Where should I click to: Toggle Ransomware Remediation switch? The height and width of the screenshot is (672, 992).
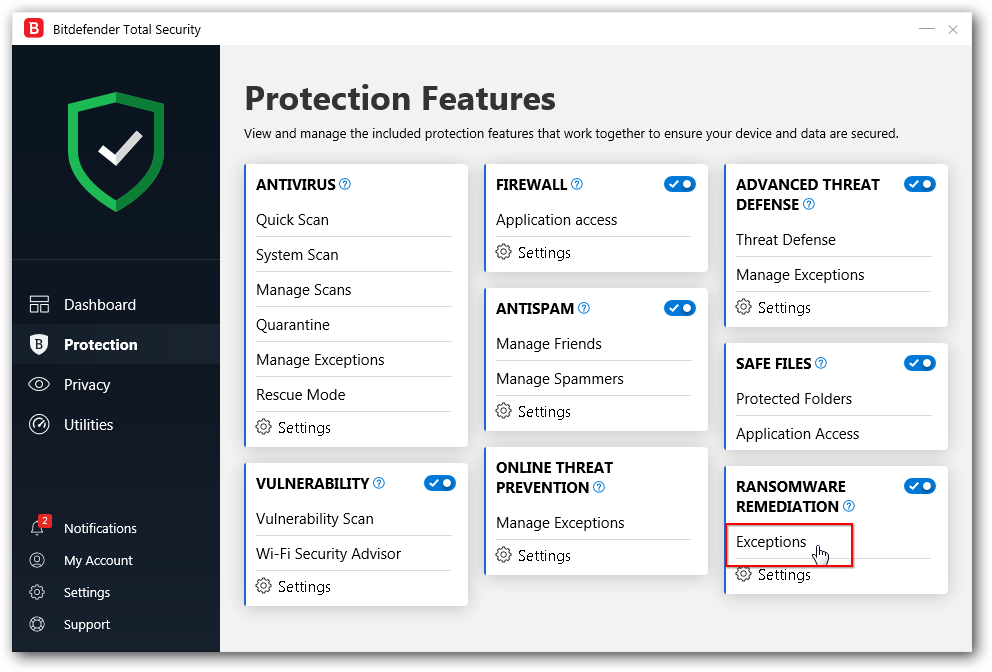click(920, 486)
